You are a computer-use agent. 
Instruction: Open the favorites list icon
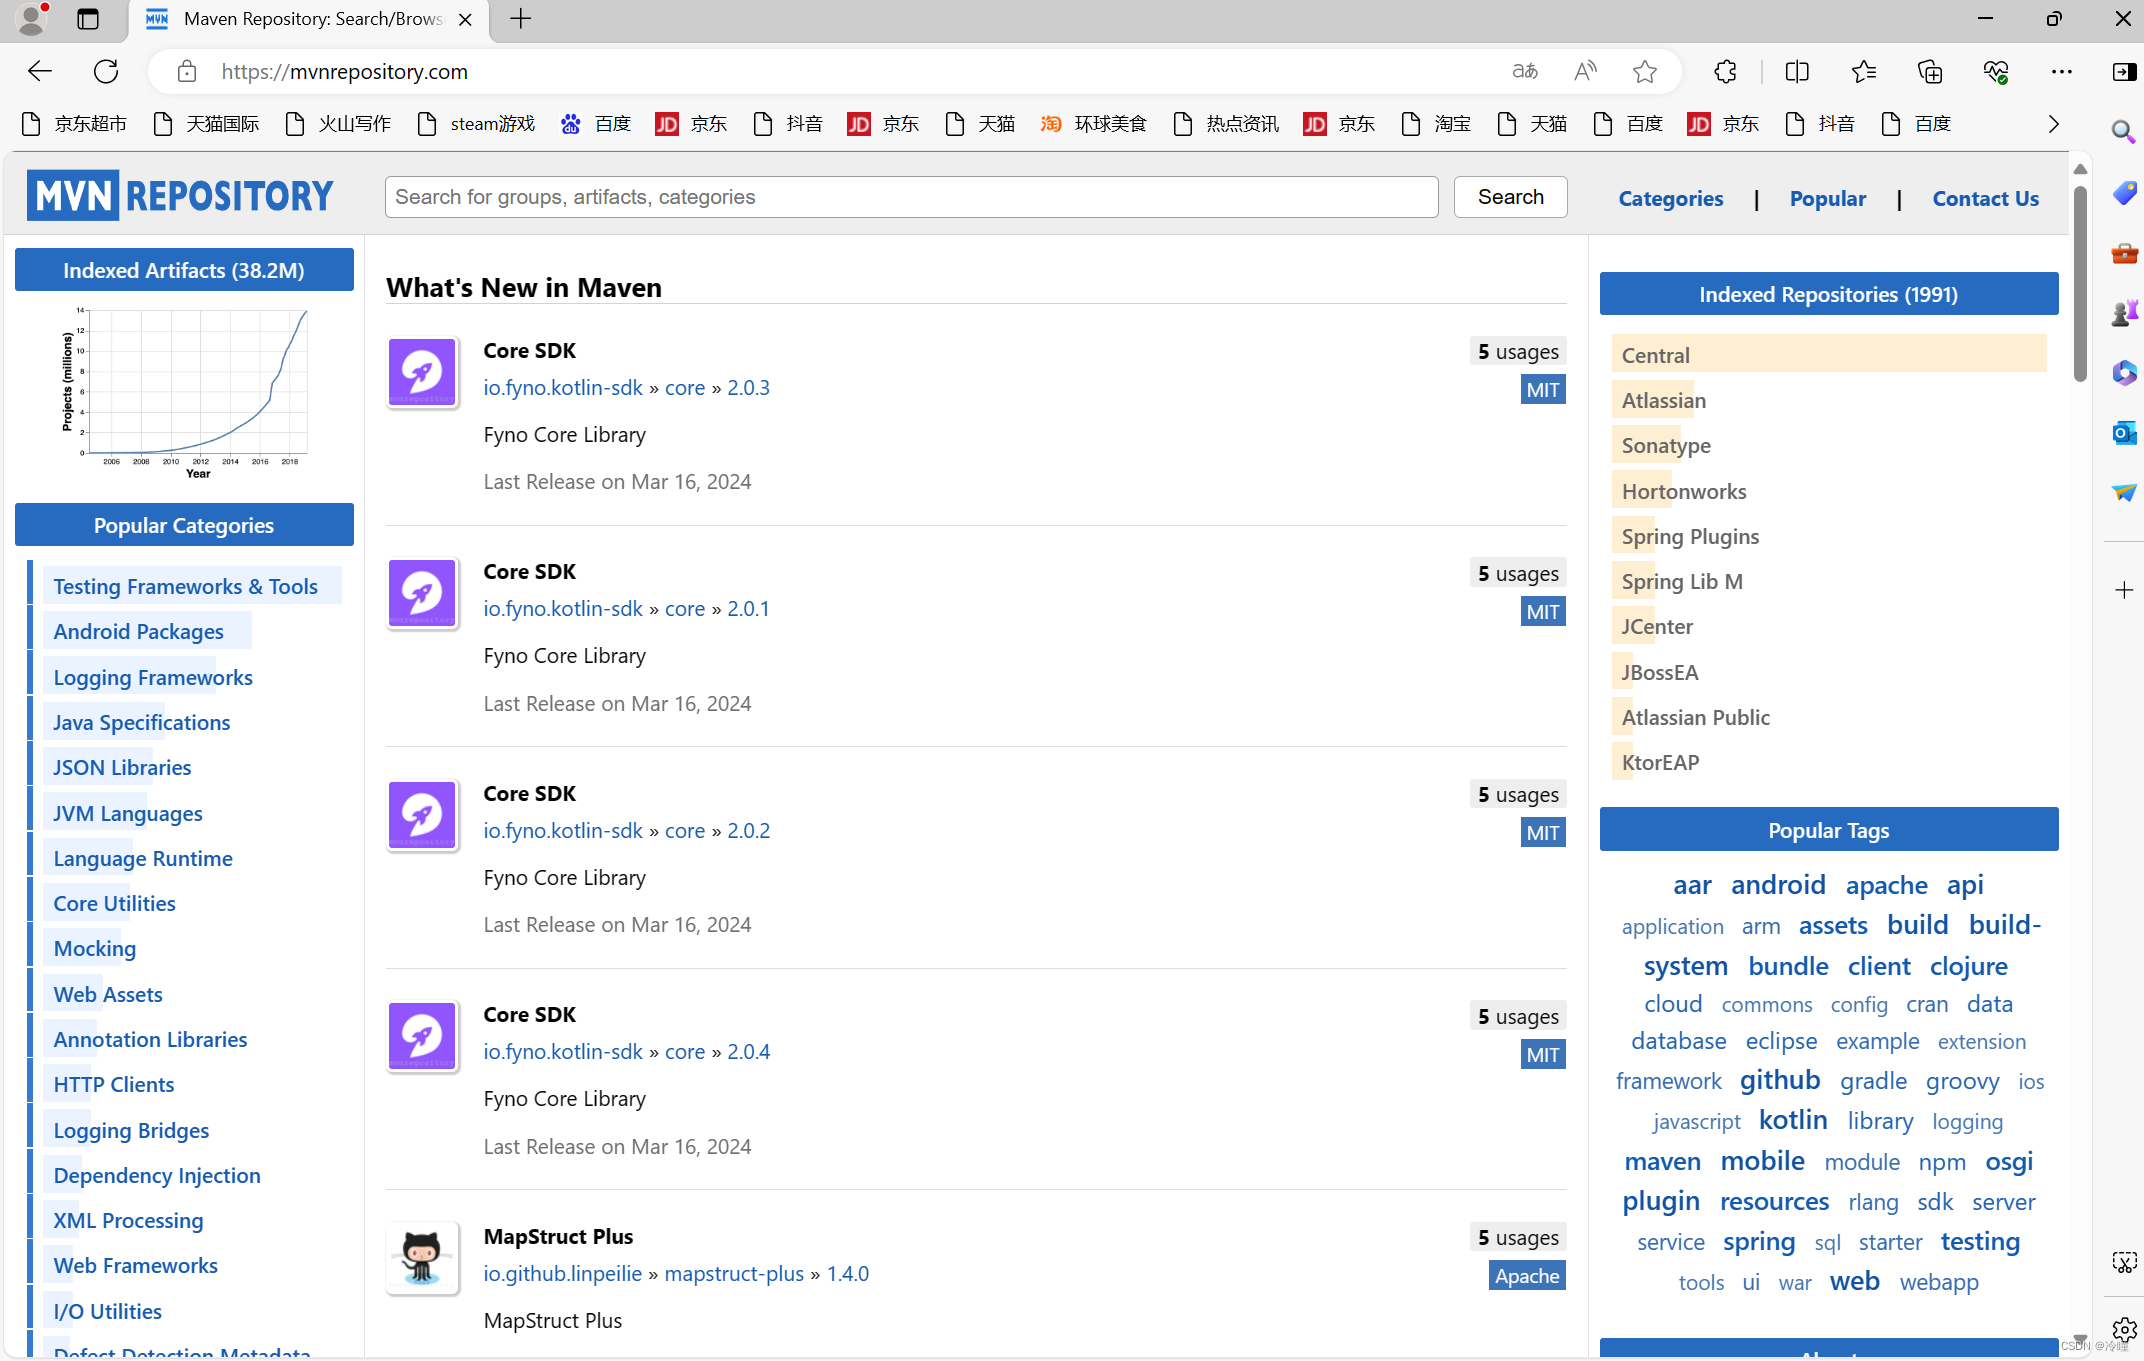point(1864,71)
